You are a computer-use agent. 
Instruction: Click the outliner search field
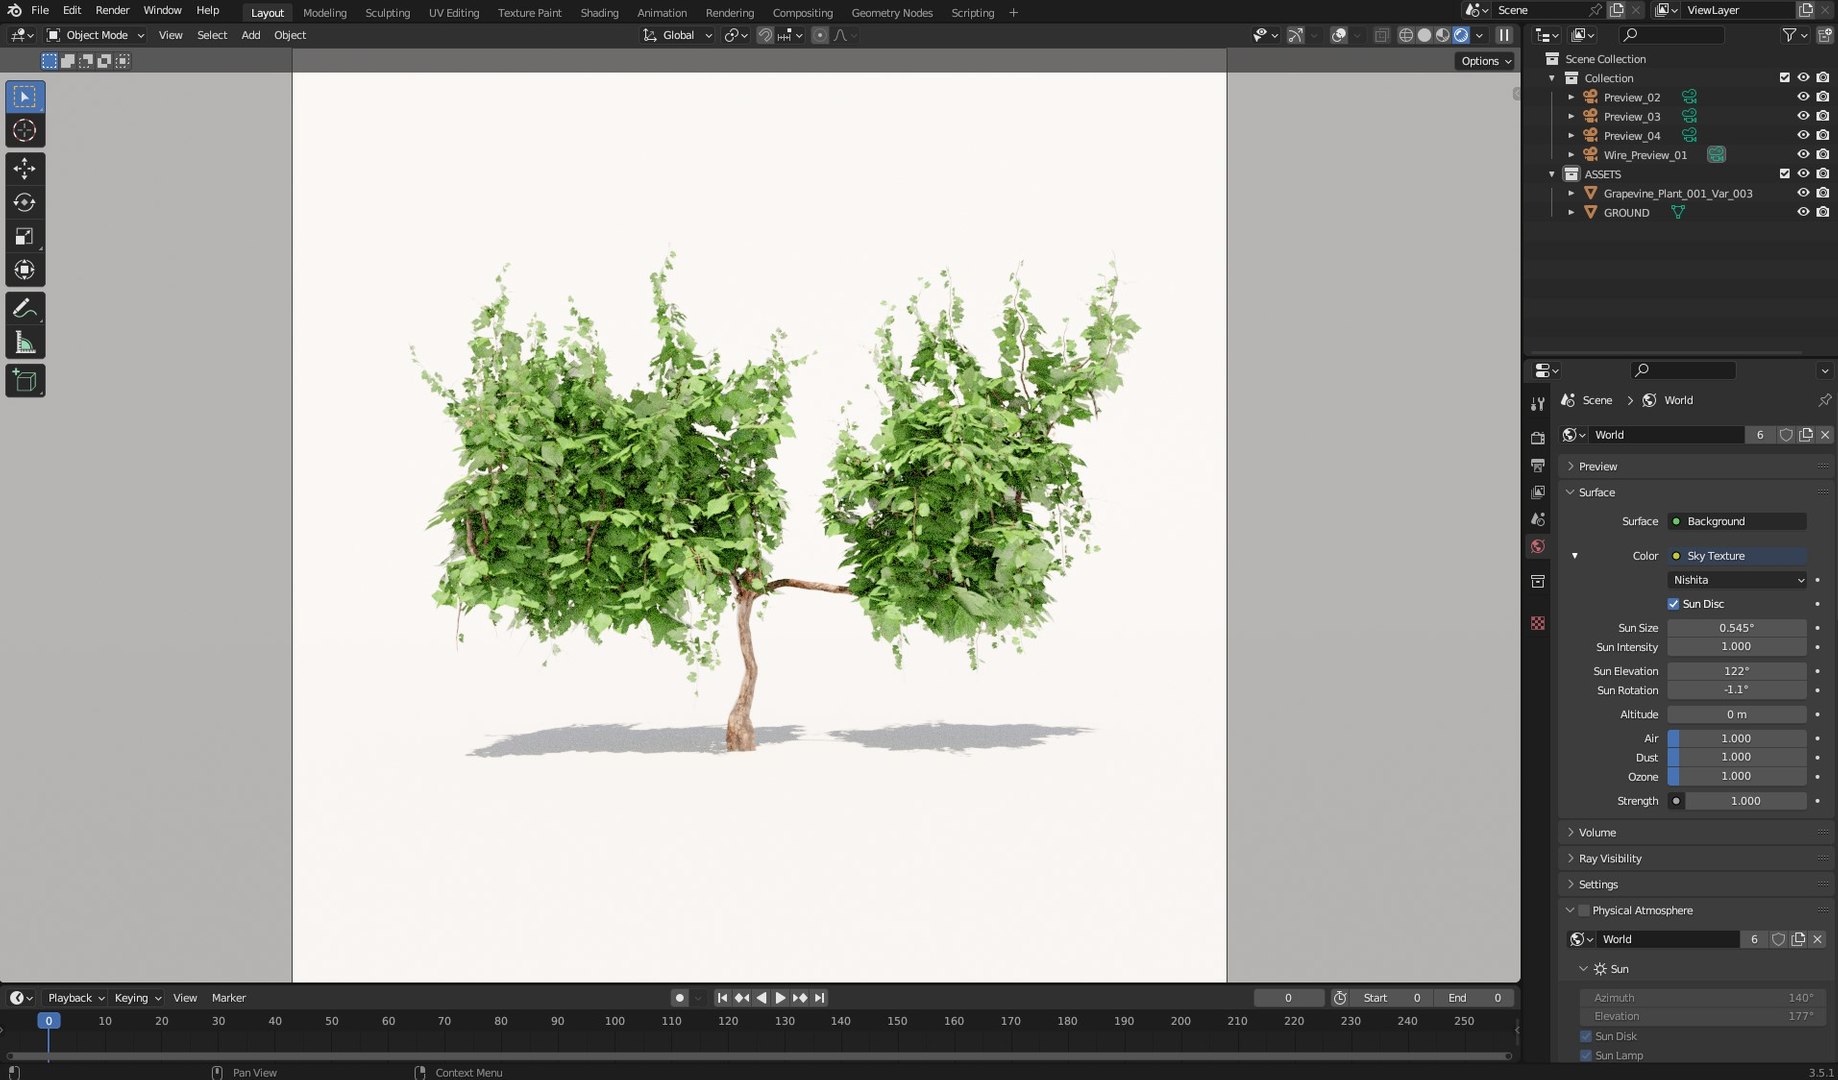[x=1672, y=35]
